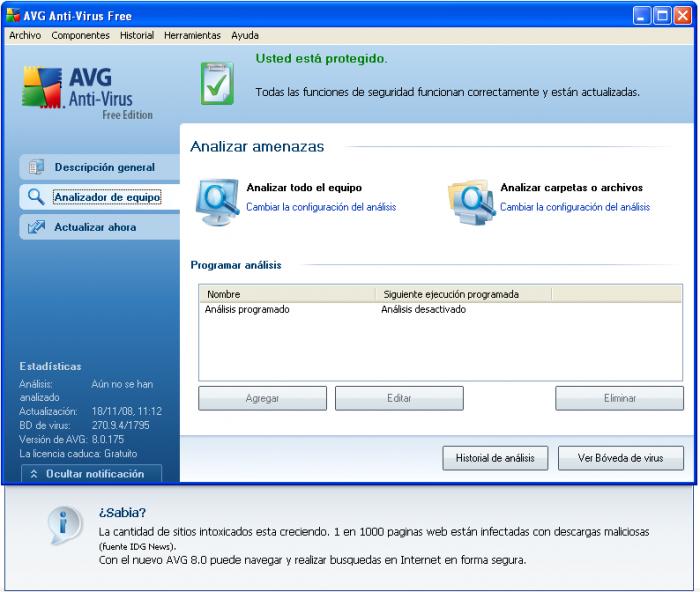Click the La licencia caduca: Gratuito line
The height and width of the screenshot is (592, 700).
78,454
